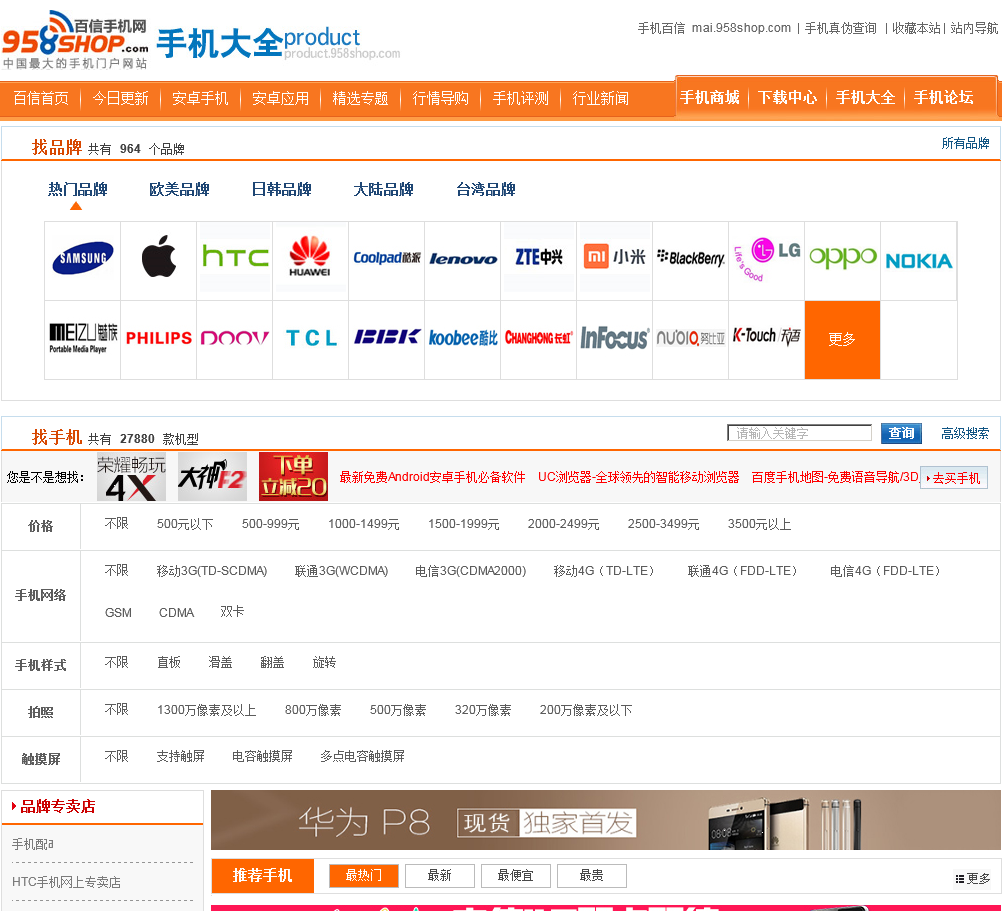Go to 下载中心 navigation item
The height and width of the screenshot is (911, 1002).
click(x=787, y=97)
